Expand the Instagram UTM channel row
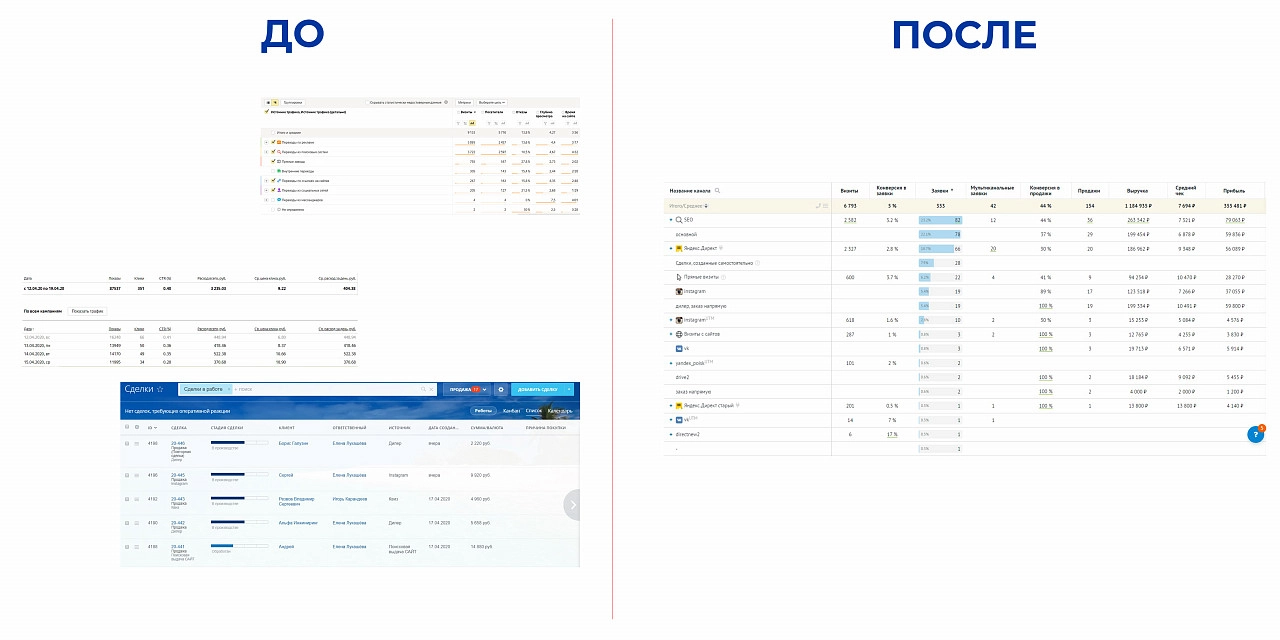The height and width of the screenshot is (640, 1280). pos(671,320)
